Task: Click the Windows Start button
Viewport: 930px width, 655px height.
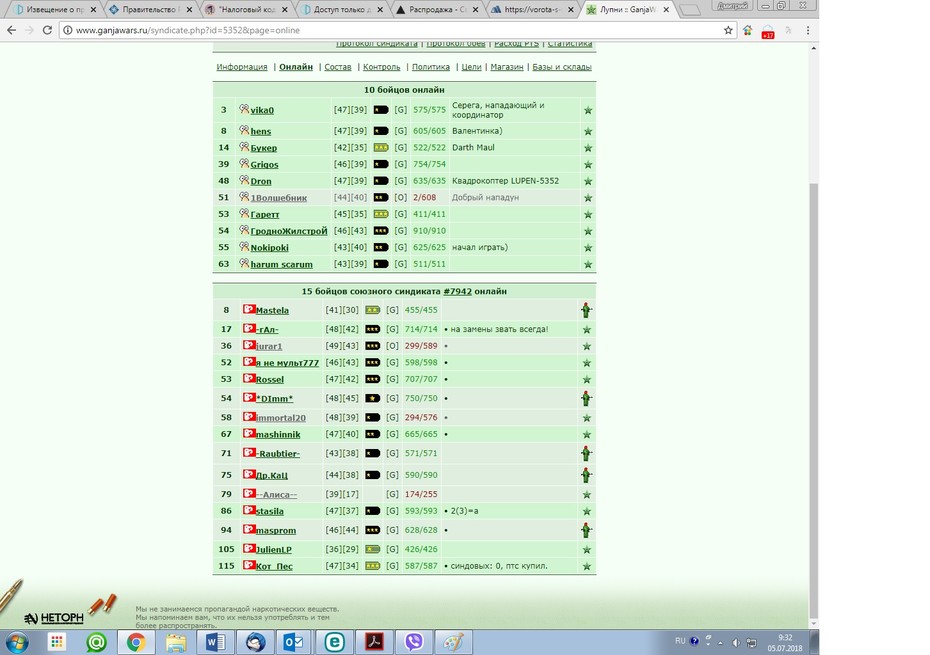Action: click(17, 643)
